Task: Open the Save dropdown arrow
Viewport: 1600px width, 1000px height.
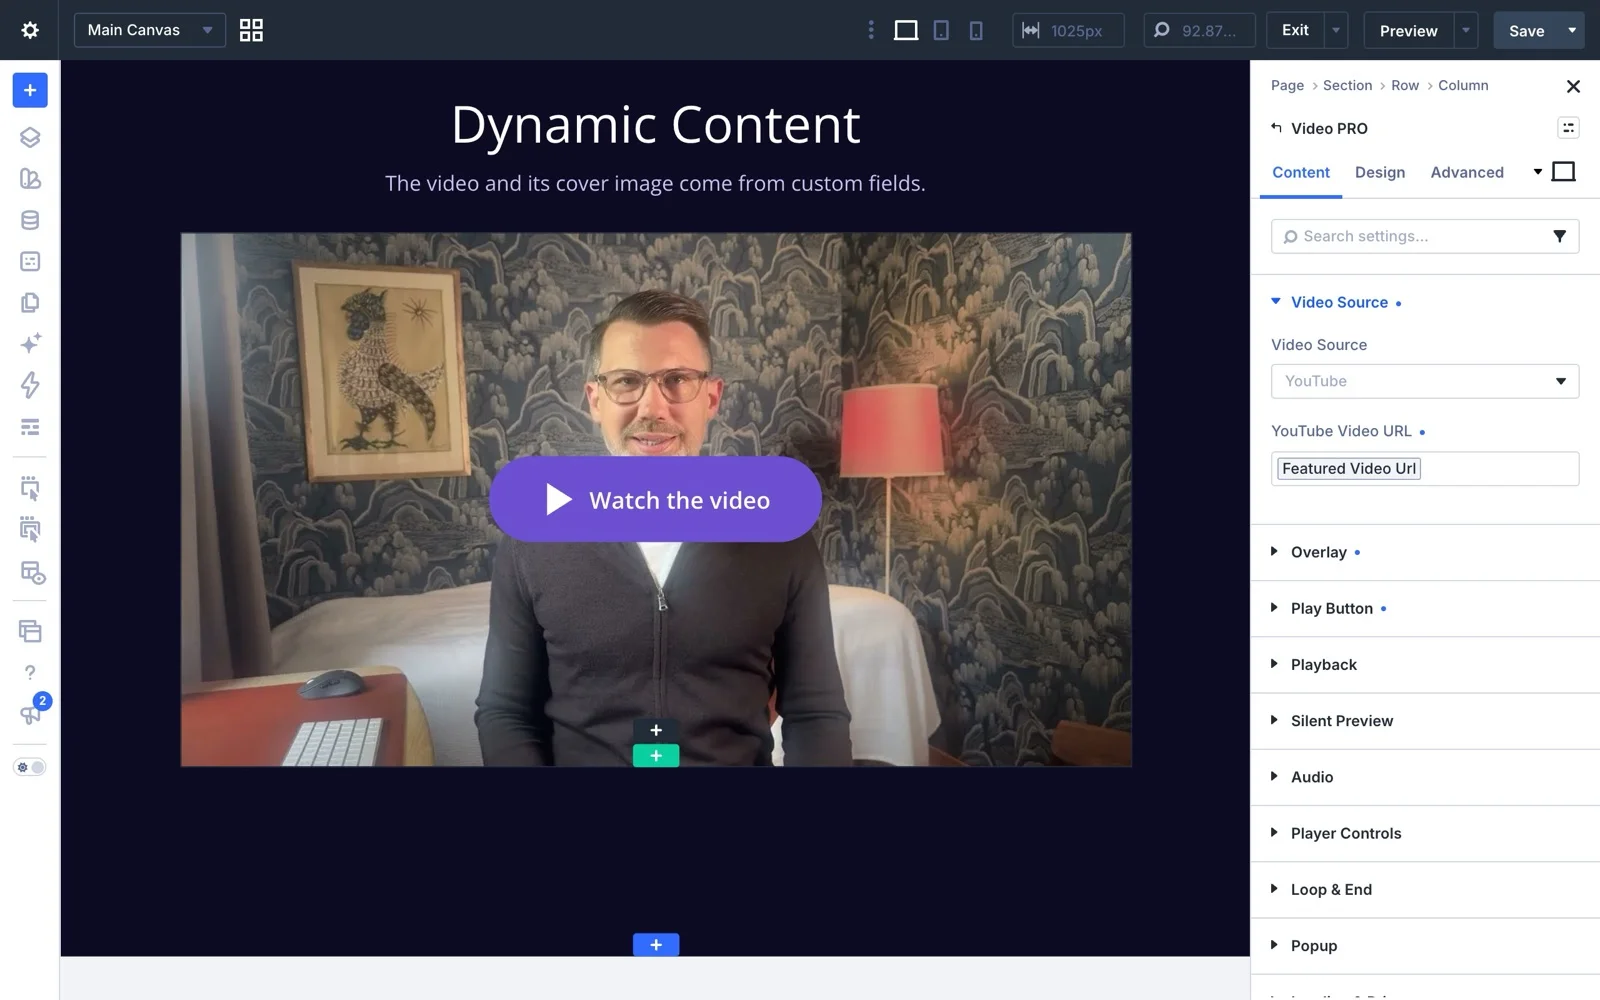Action: pyautogui.click(x=1573, y=30)
